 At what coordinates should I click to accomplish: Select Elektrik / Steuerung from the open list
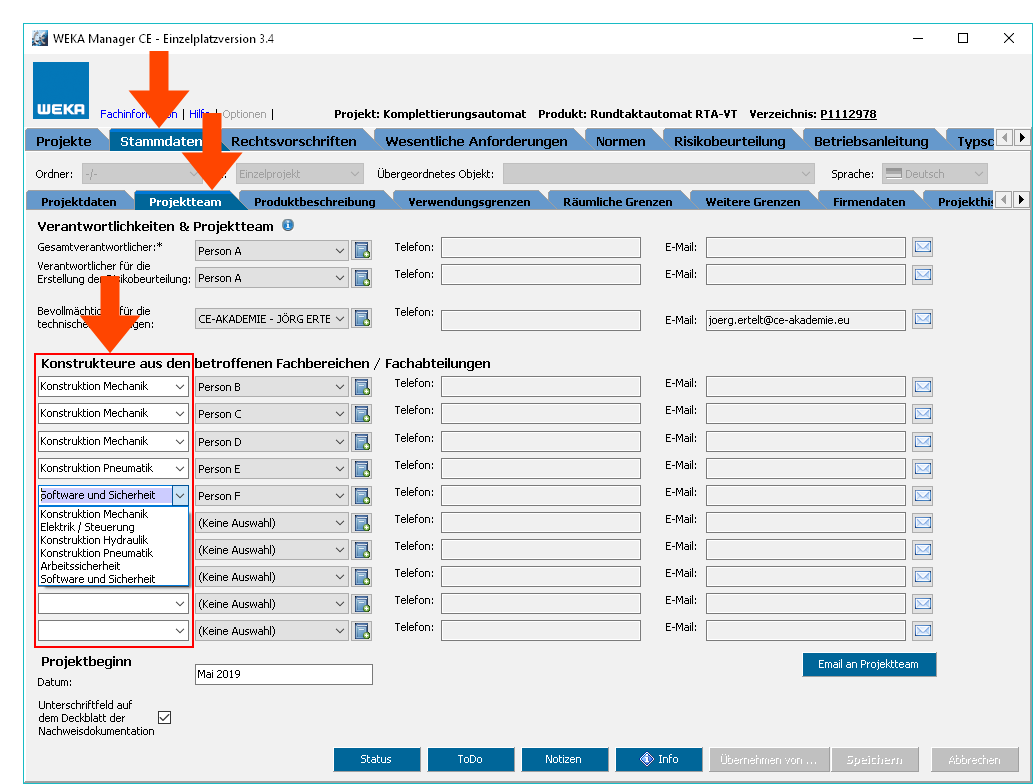87,527
